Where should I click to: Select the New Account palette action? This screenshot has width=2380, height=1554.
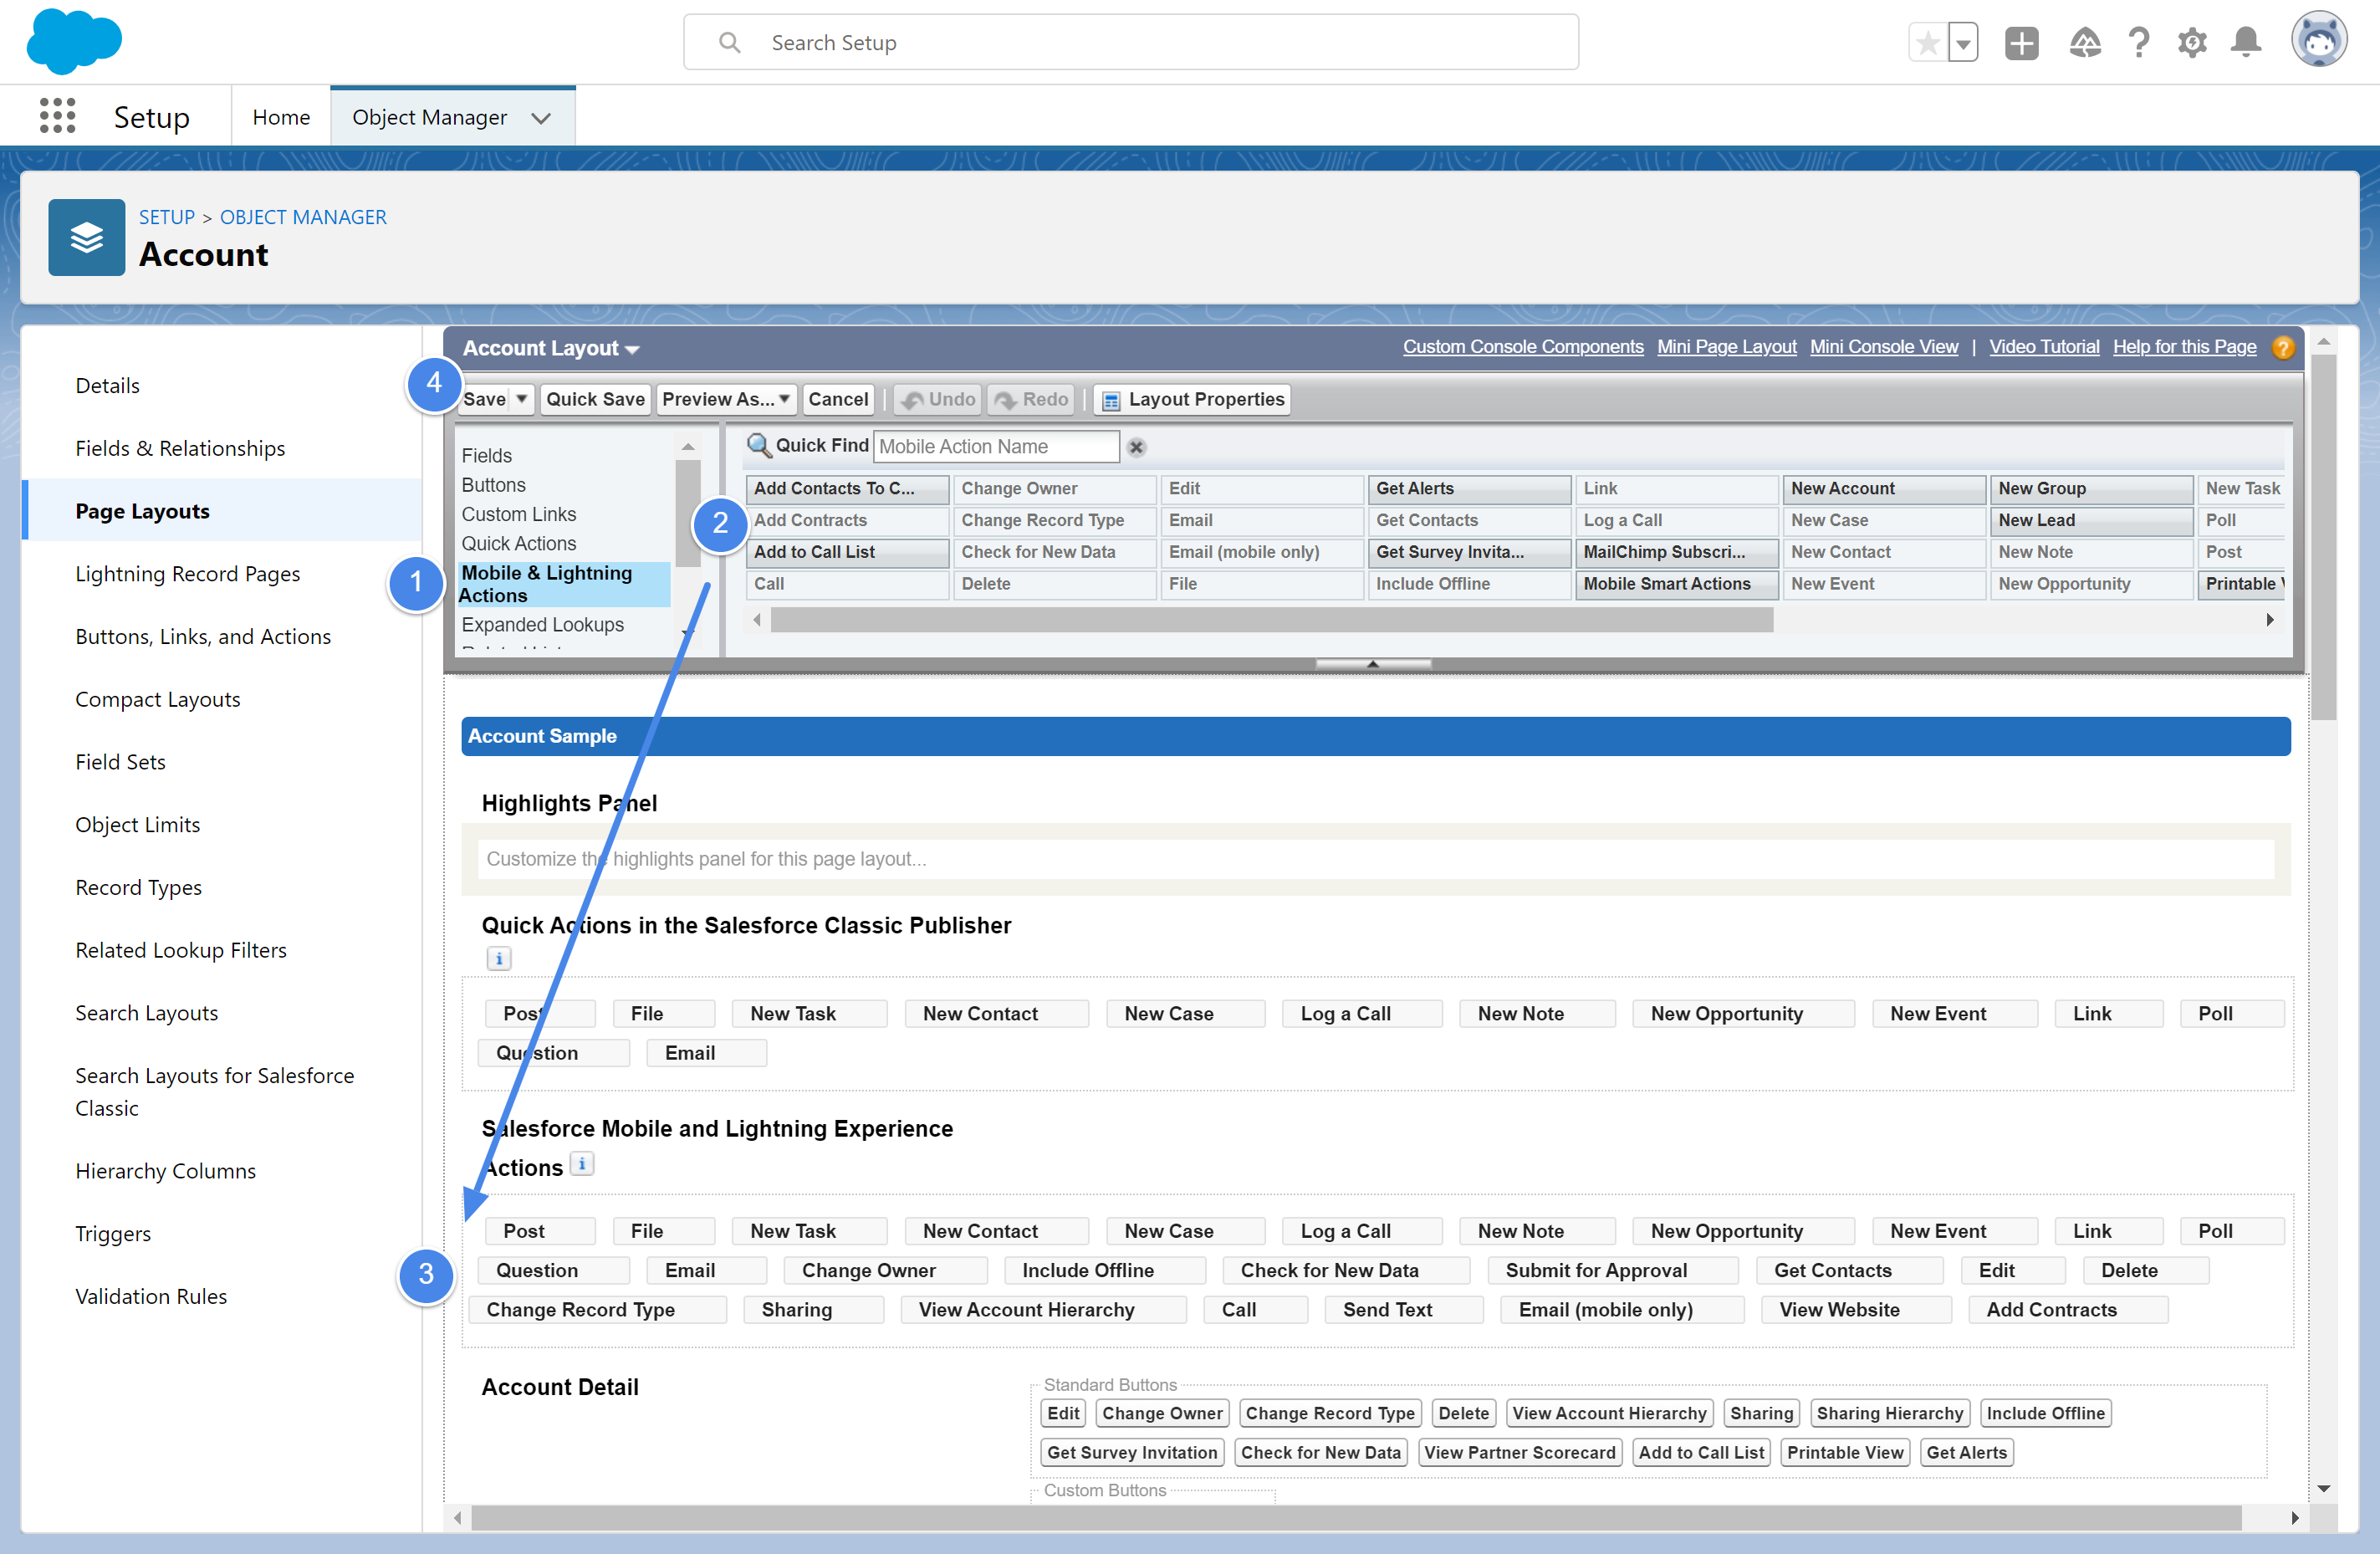(x=1883, y=489)
